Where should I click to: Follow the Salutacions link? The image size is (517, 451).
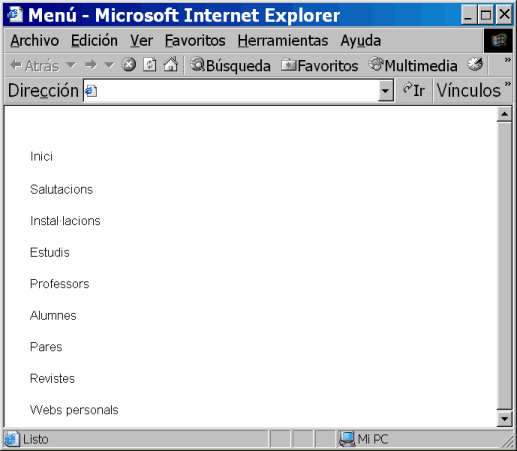(61, 189)
